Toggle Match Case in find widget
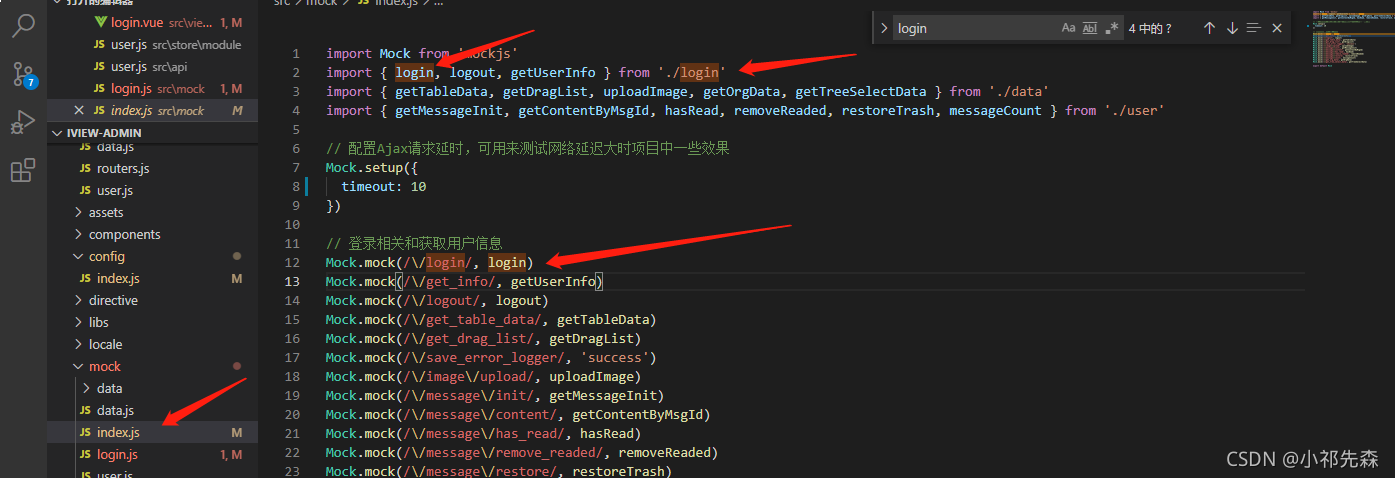Image resolution: width=1395 pixels, height=478 pixels. [x=1069, y=28]
